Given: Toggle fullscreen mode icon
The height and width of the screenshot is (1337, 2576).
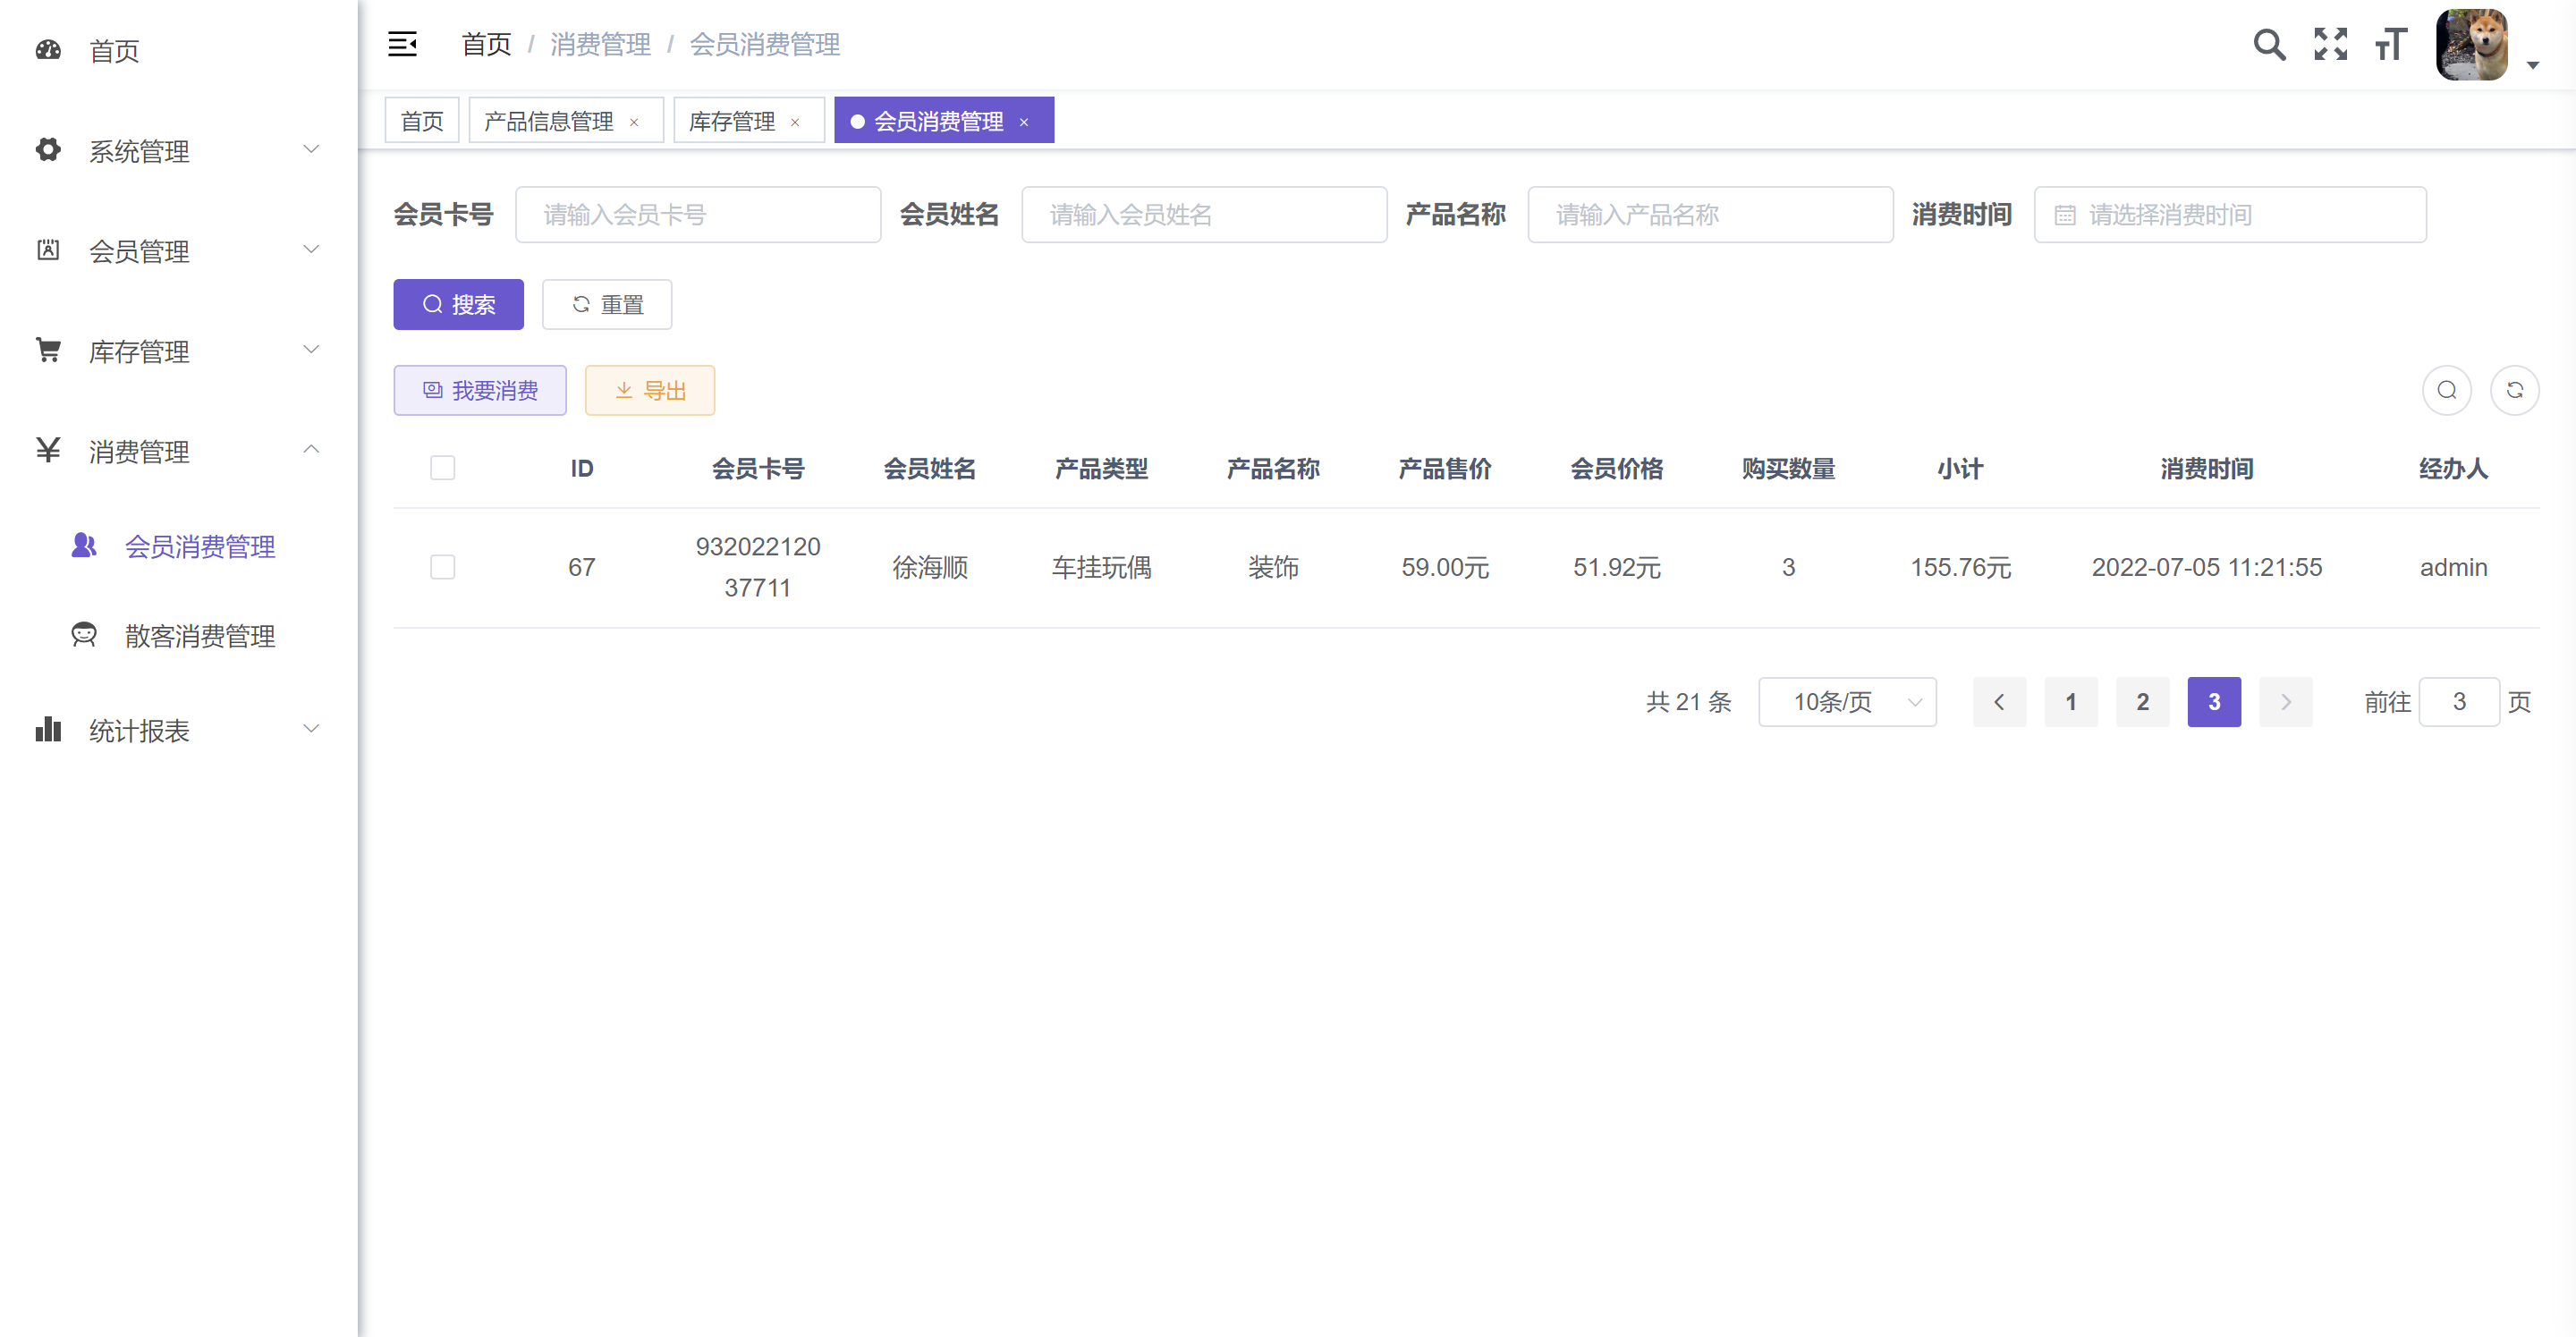Looking at the screenshot, I should 2329,44.
